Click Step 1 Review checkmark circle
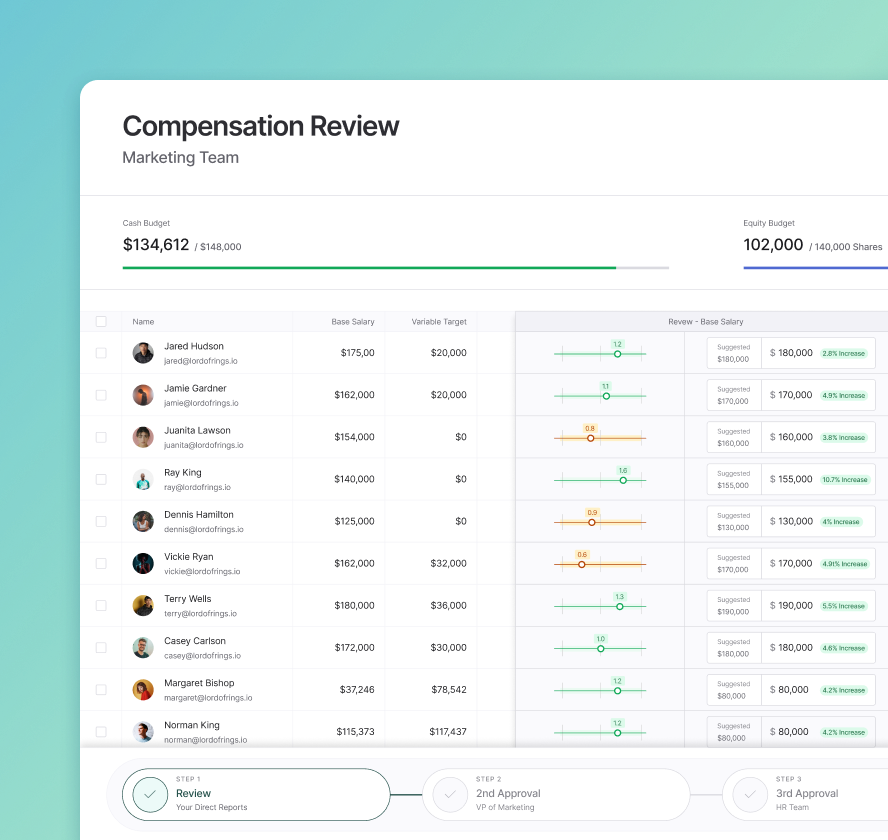888x840 pixels. [x=150, y=794]
